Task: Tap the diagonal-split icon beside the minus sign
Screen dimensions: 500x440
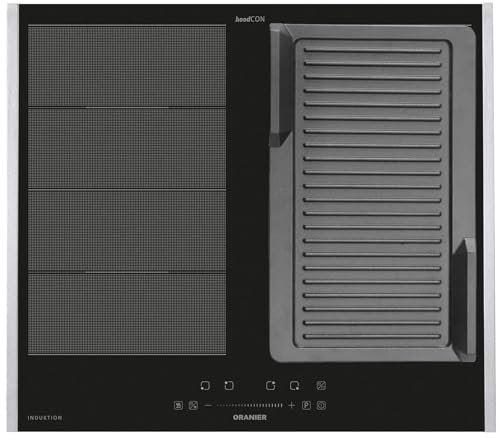Action: pos(193,405)
